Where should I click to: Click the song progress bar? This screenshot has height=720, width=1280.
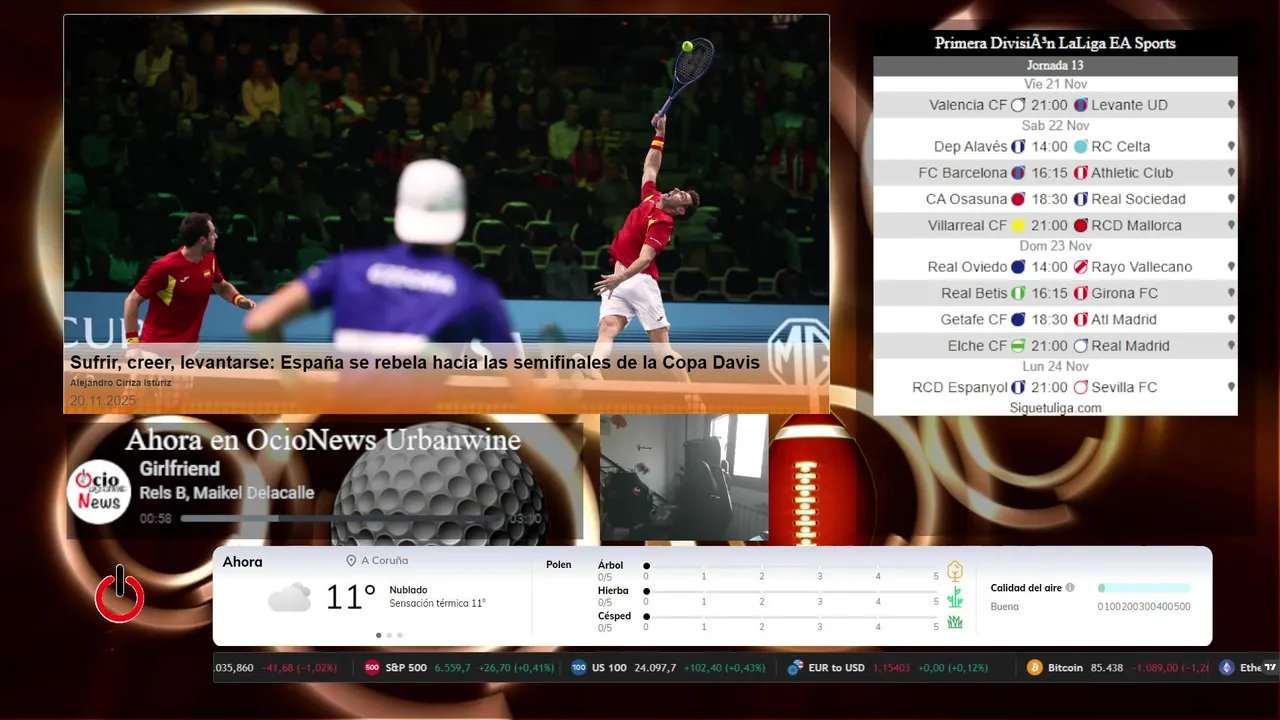tap(342, 519)
